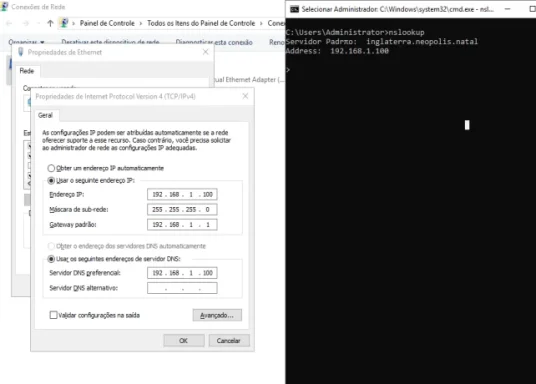The image size is (536, 384).
Task: Open the Organizar dropdown menu
Action: click(26, 42)
